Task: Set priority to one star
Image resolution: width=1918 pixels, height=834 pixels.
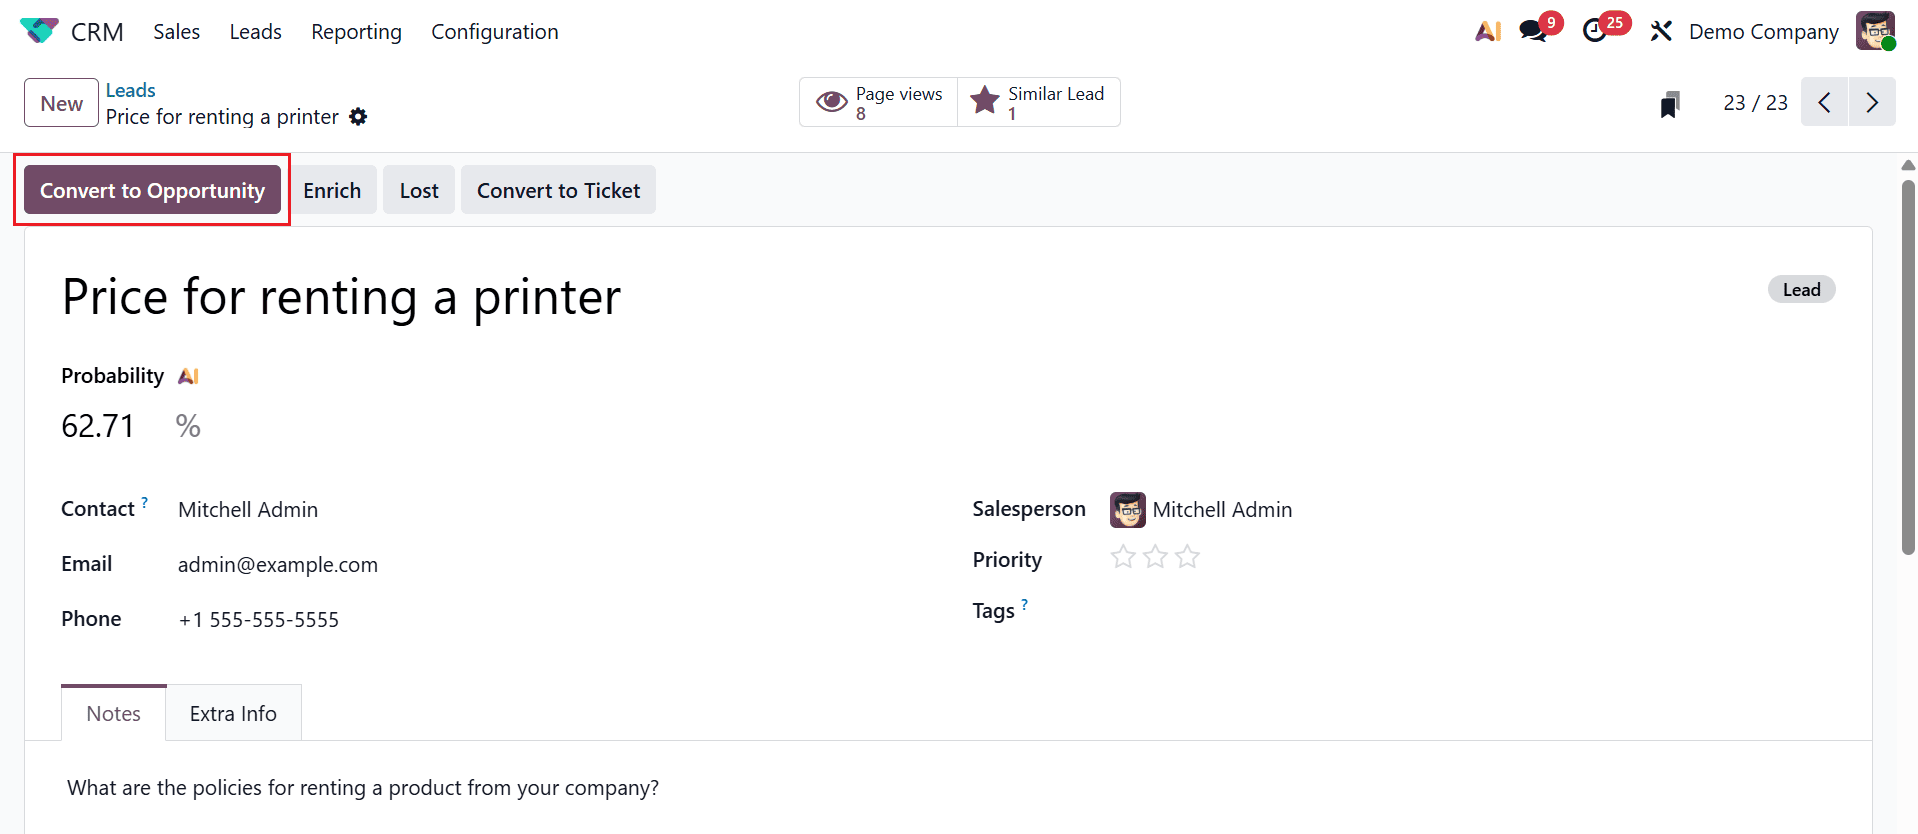Action: click(x=1123, y=557)
